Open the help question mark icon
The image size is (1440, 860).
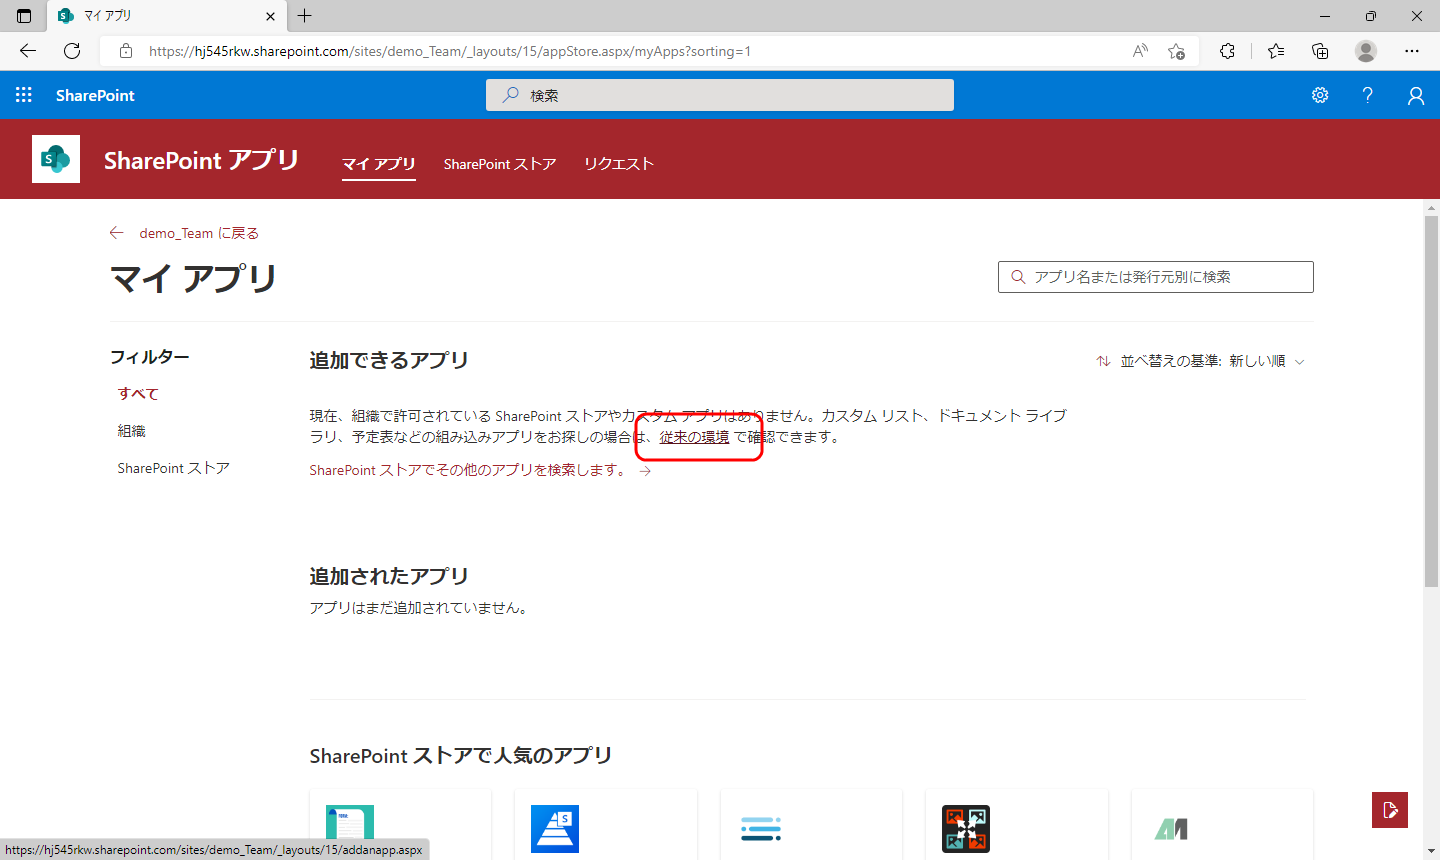(1367, 95)
